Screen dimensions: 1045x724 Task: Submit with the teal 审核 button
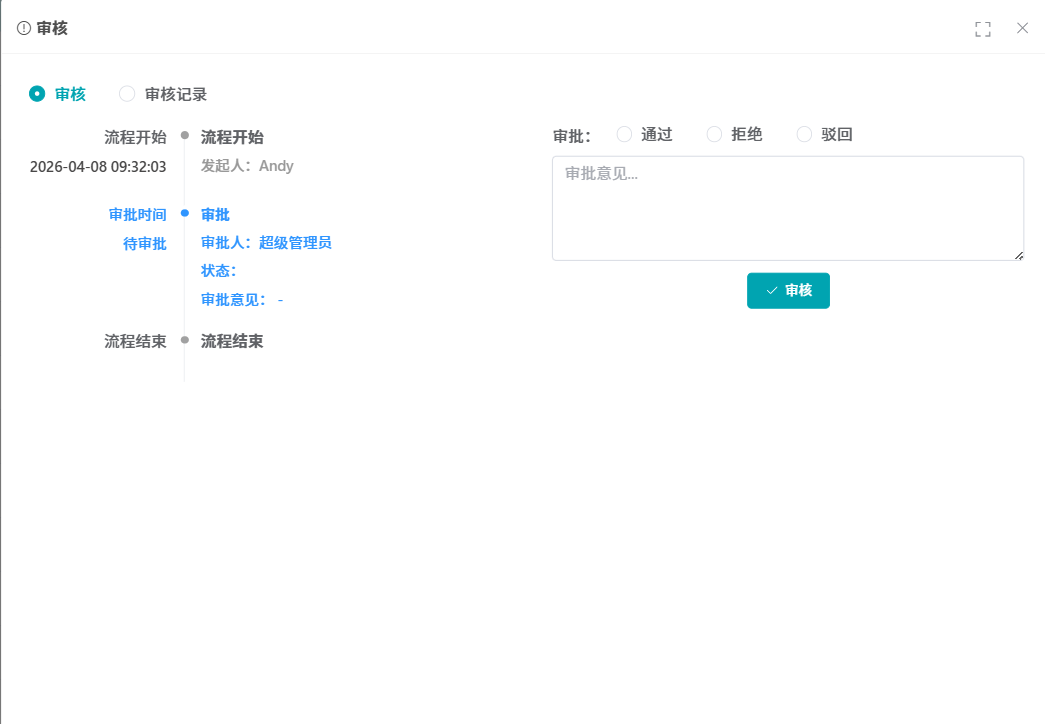click(788, 290)
